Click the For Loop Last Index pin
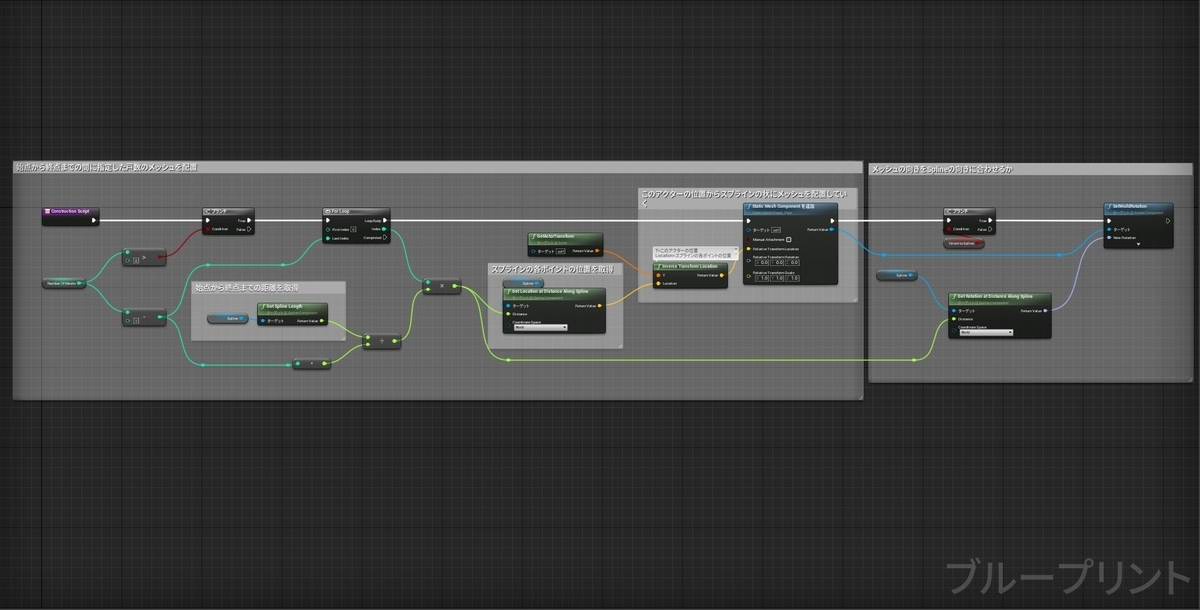 (x=328, y=238)
